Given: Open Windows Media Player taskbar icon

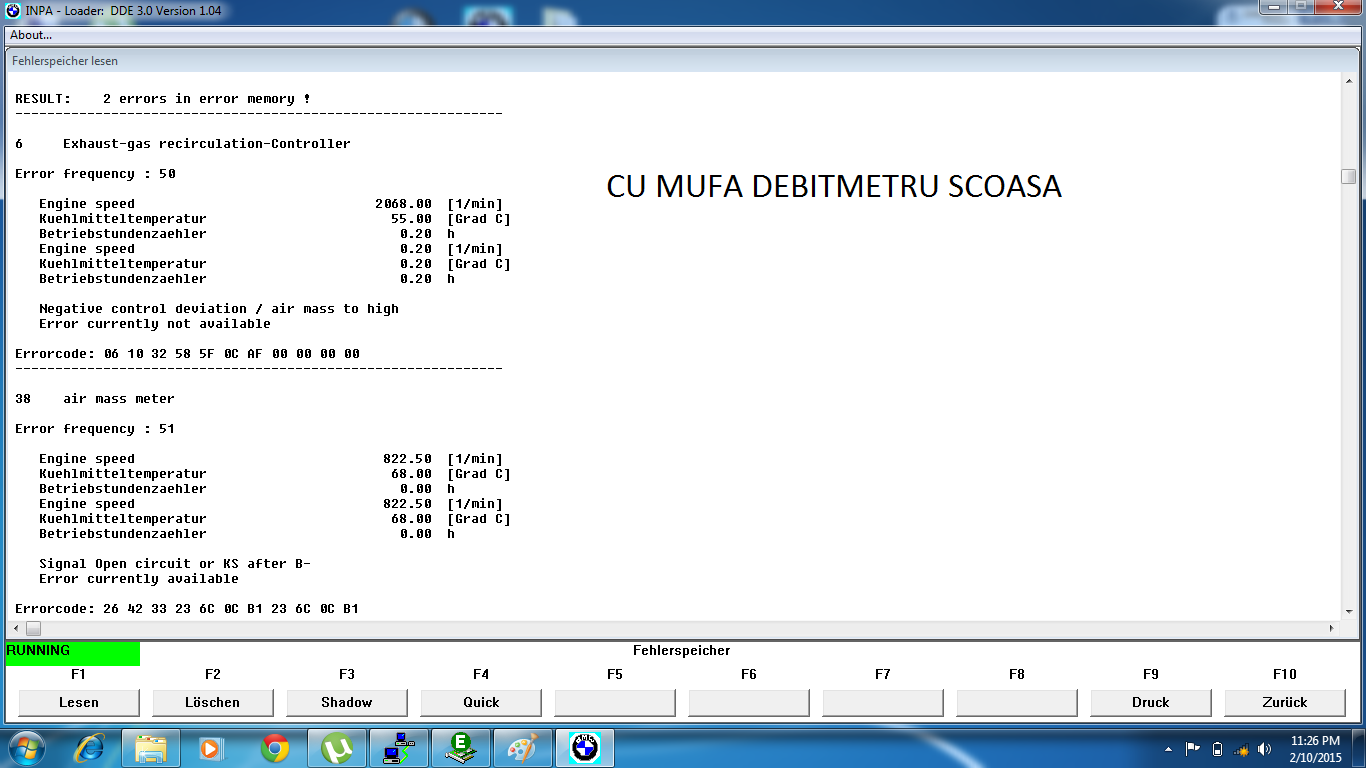Looking at the screenshot, I should [212, 748].
